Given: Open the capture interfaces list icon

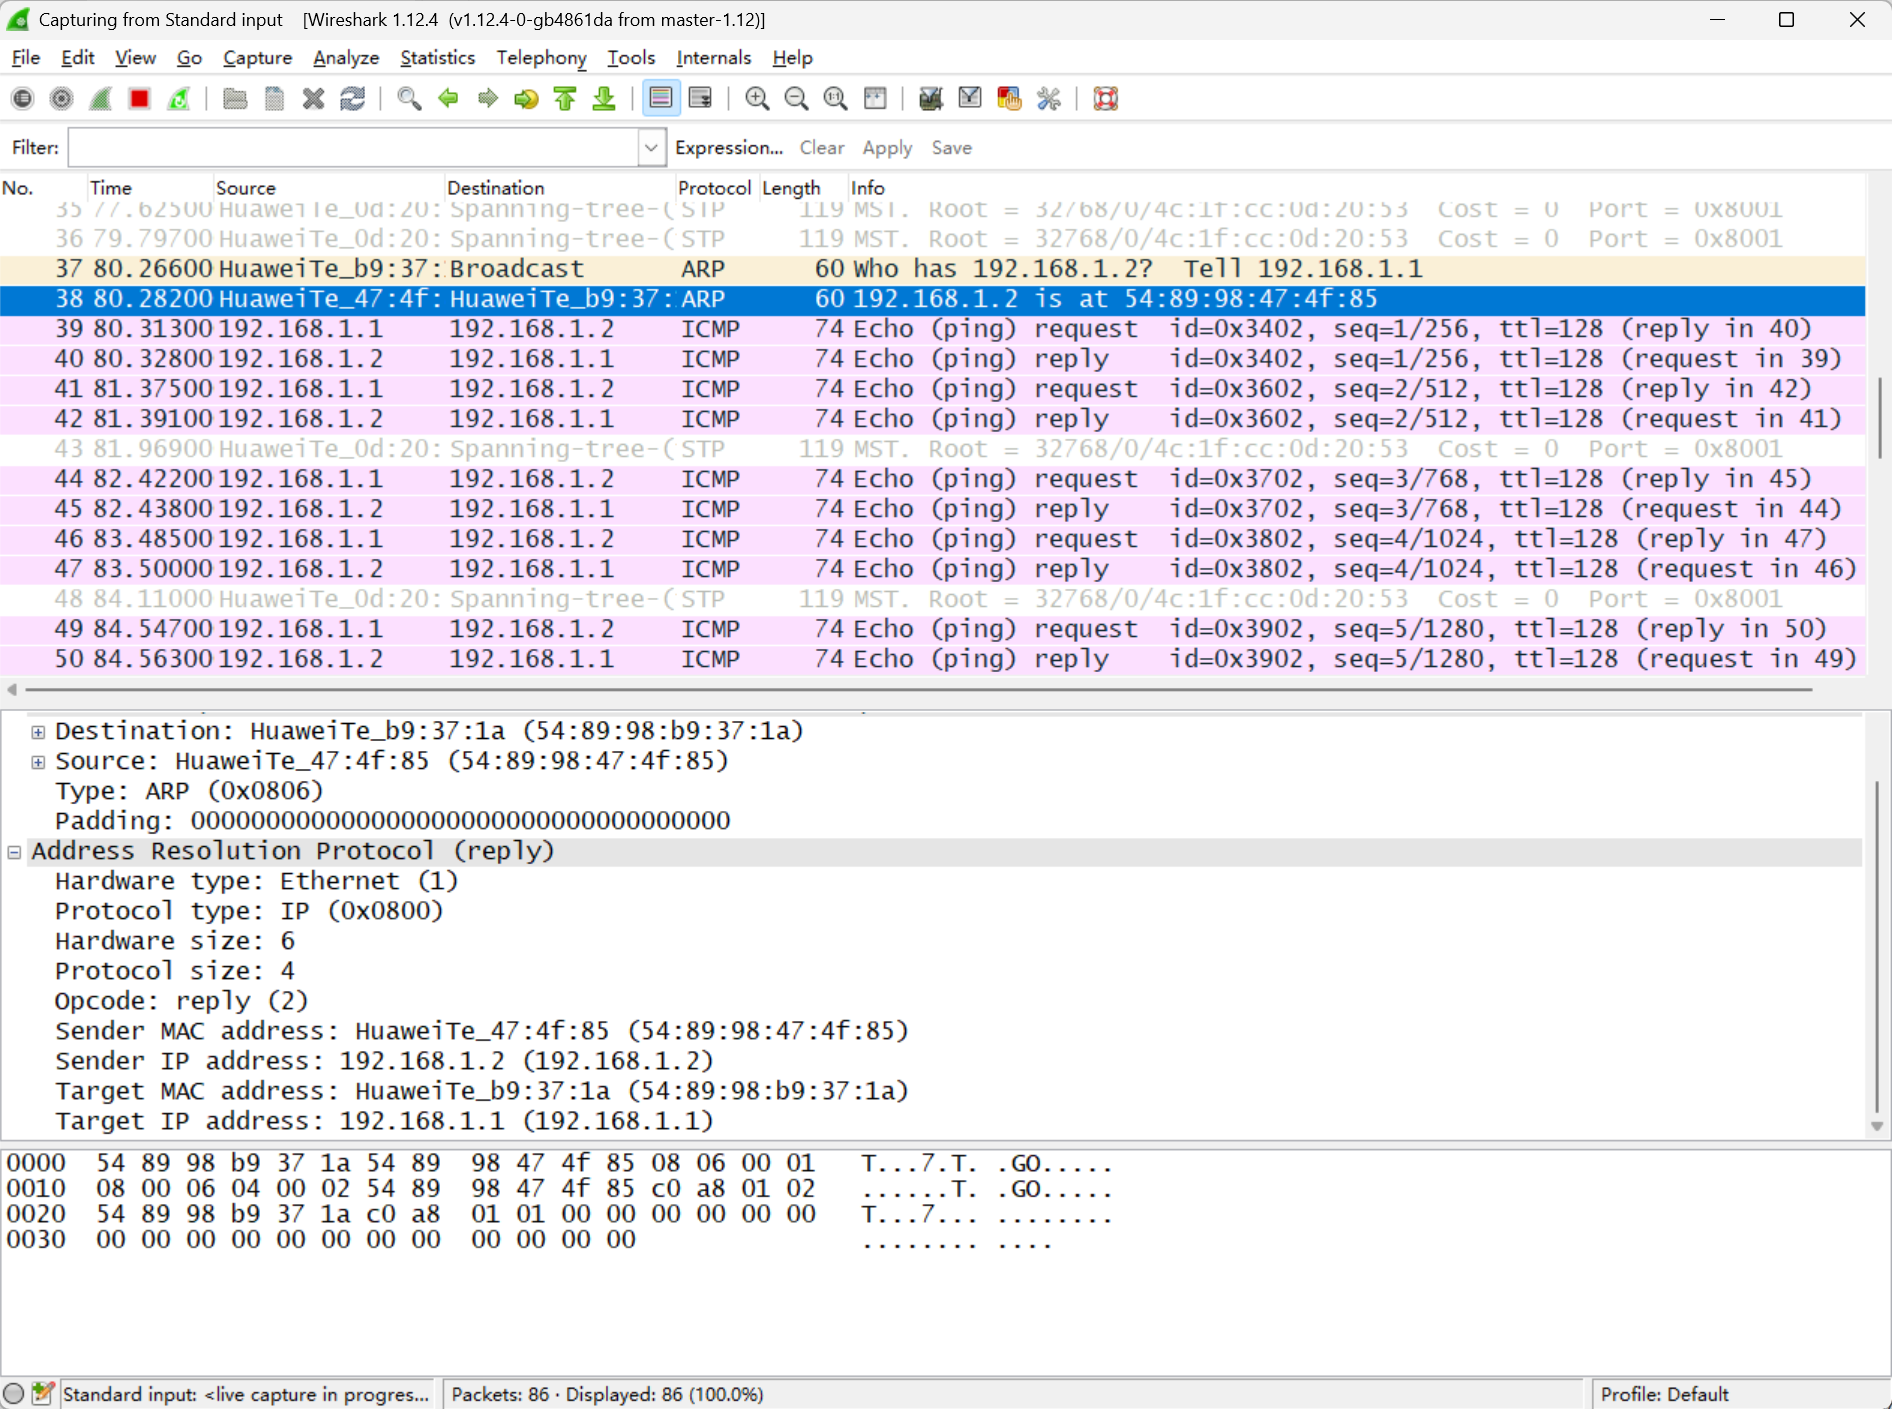Looking at the screenshot, I should (x=22, y=98).
